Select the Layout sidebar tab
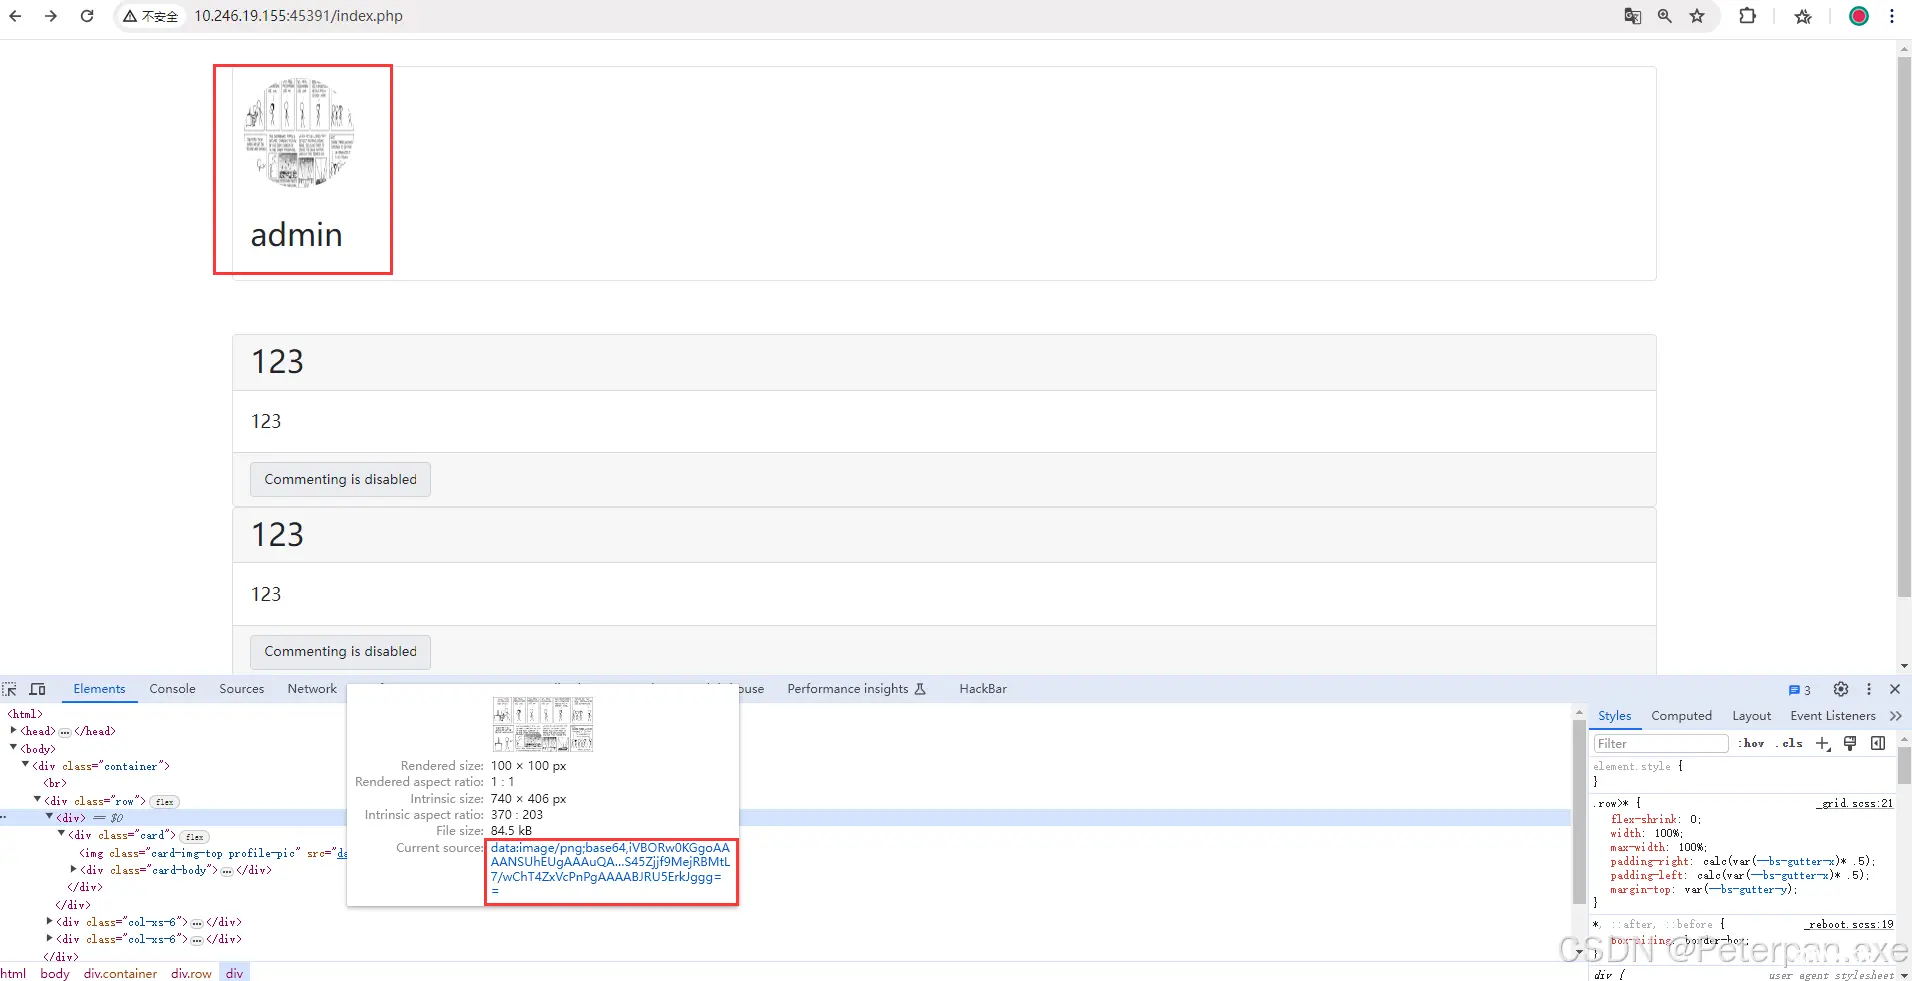The image size is (1912, 981). 1751,716
